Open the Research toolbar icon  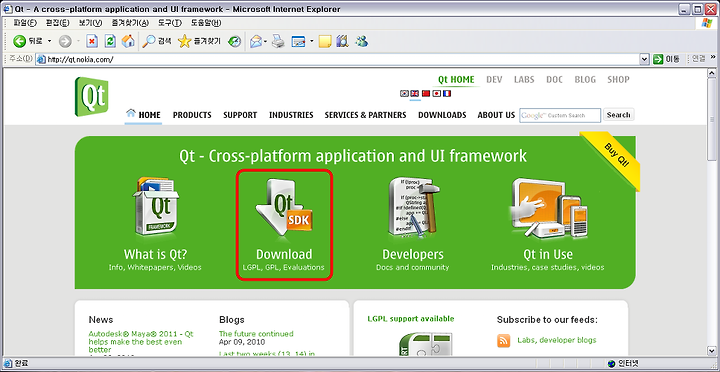point(343,42)
